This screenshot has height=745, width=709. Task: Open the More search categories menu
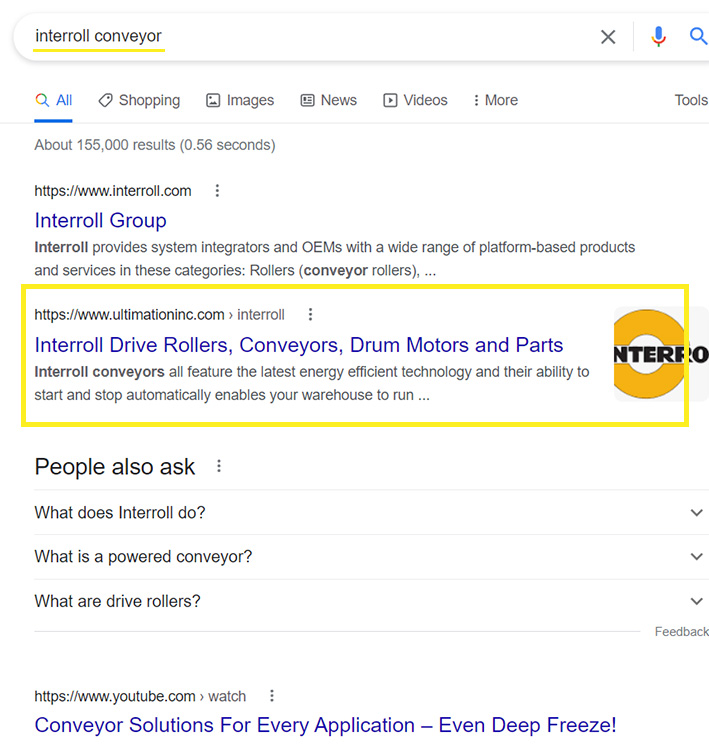tap(495, 100)
